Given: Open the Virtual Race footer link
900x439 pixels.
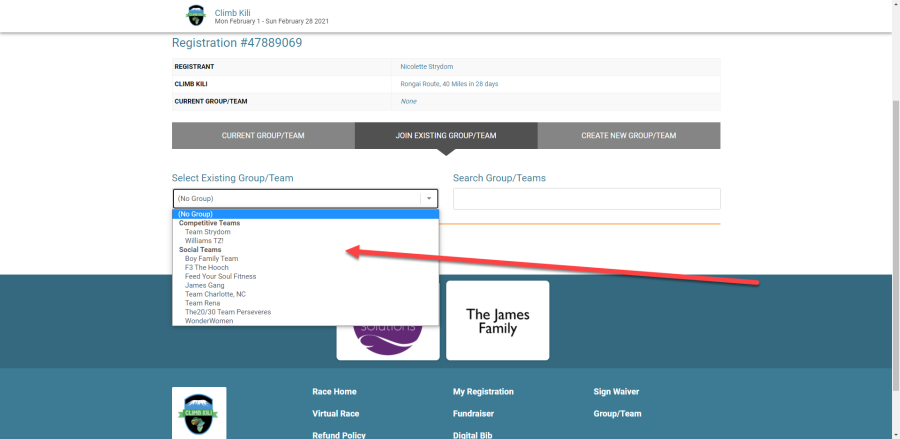Looking at the screenshot, I should tap(335, 413).
